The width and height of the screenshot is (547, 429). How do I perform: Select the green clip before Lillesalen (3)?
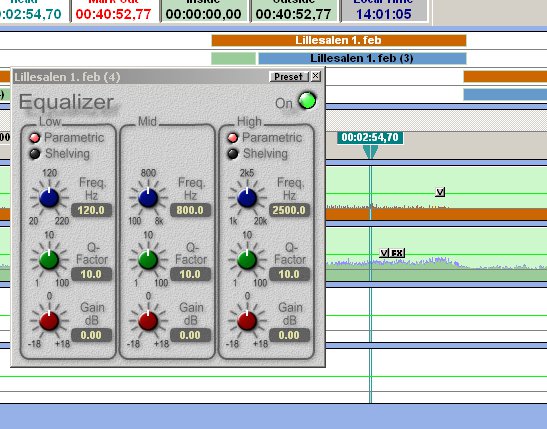(x=233, y=58)
